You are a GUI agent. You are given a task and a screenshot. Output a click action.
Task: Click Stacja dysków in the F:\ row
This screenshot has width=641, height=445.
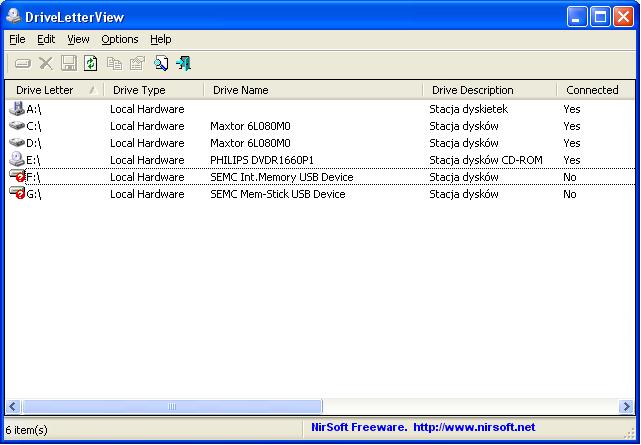[x=464, y=177]
